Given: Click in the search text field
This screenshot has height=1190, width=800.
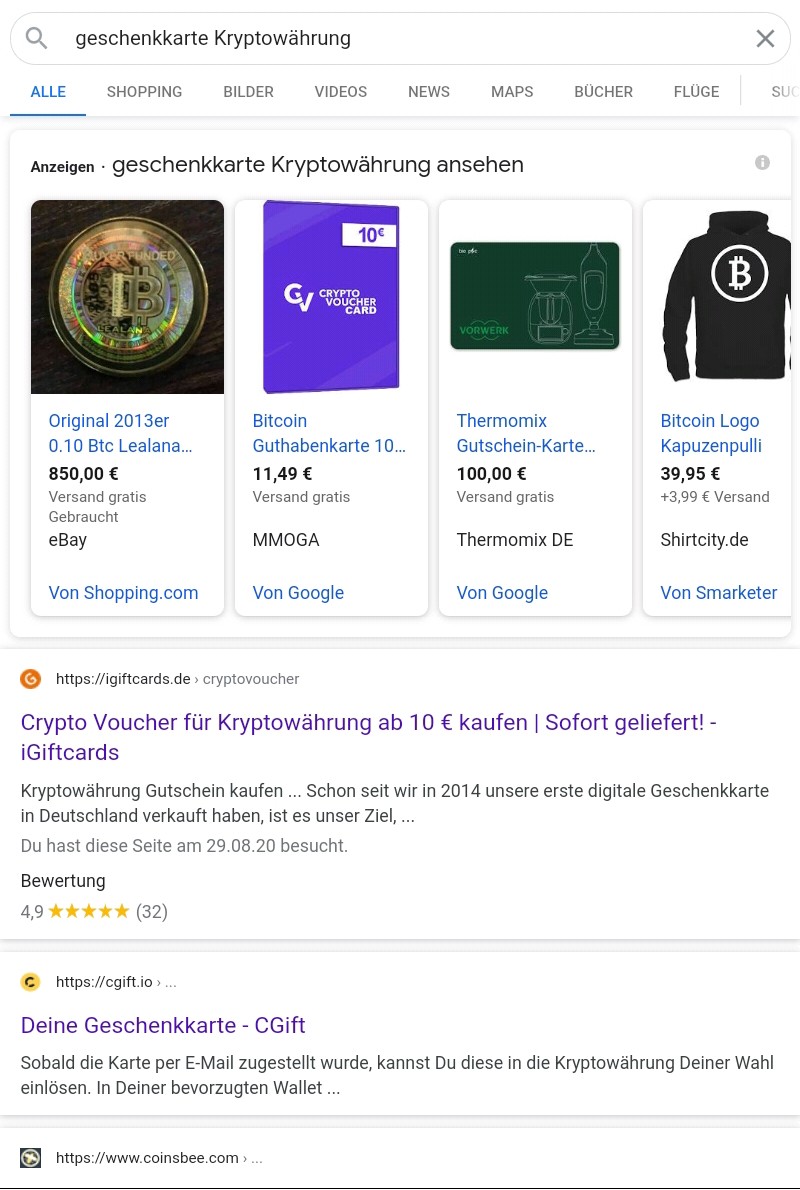Looking at the screenshot, I should tap(400, 39).
